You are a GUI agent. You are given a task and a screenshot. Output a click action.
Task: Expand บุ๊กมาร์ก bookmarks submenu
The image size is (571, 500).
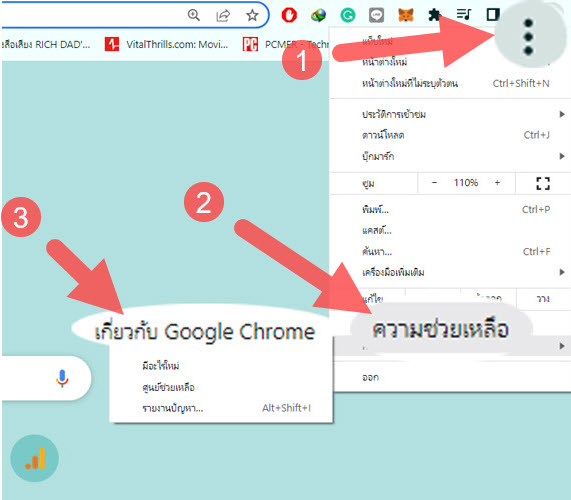[x=450, y=156]
